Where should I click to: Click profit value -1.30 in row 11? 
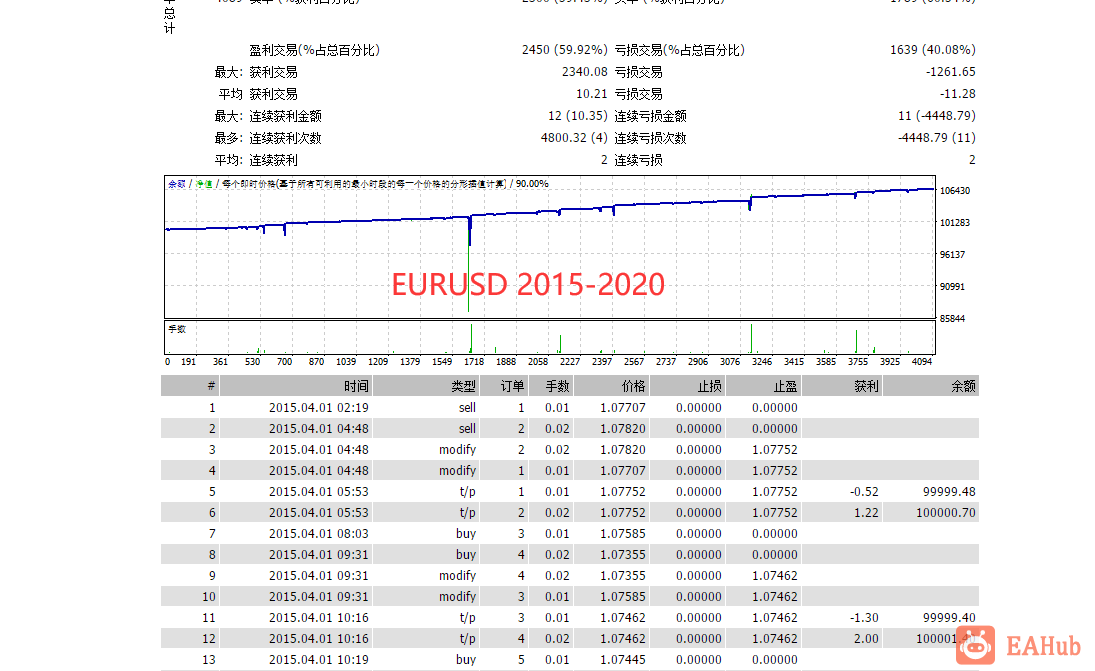[865, 617]
